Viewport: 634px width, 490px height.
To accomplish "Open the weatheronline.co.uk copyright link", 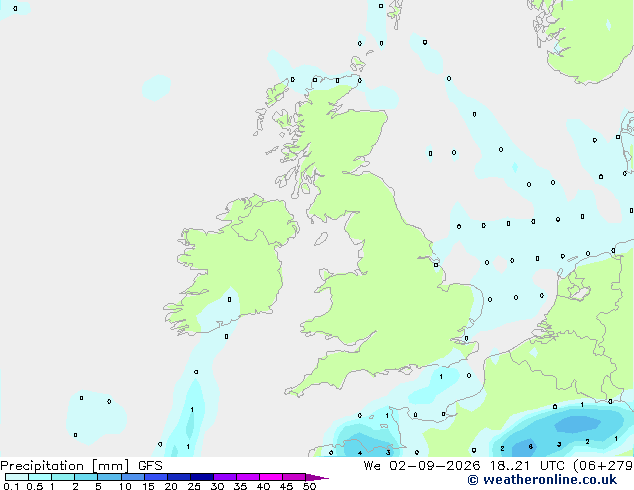I will point(542,480).
